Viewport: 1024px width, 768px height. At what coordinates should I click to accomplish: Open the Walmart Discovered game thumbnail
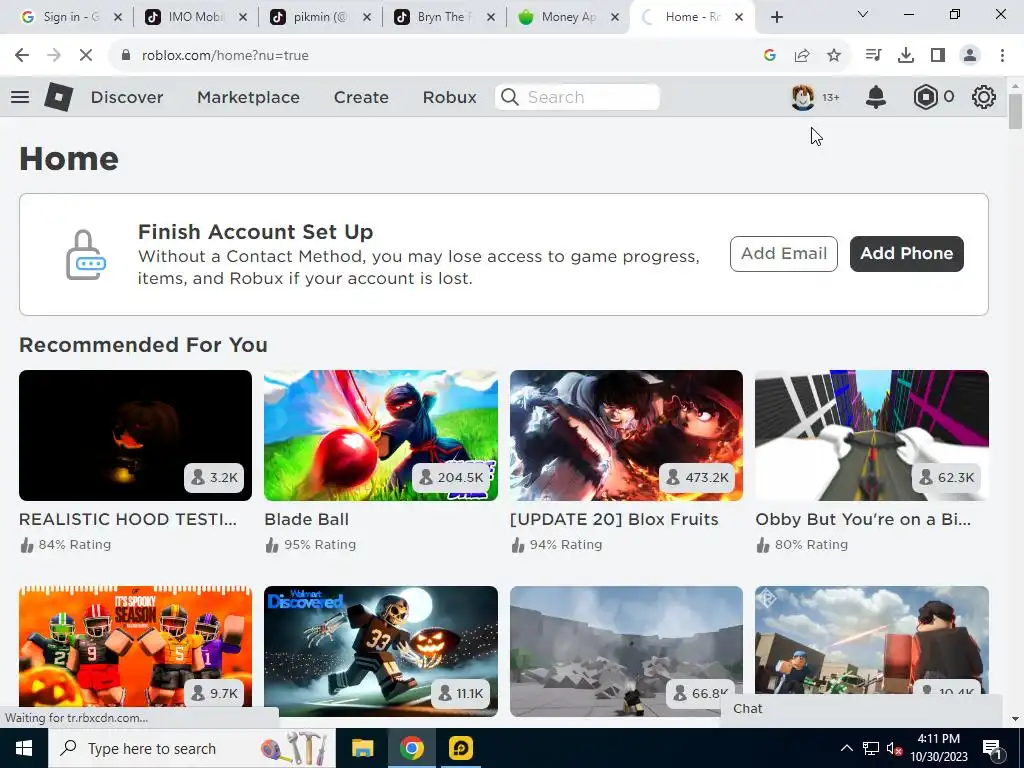point(381,651)
